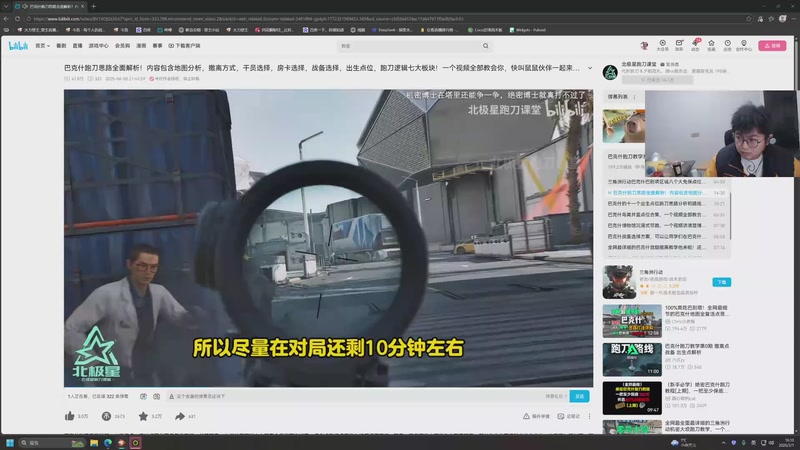Viewport: 800px width, 450px height.
Task: Open more options dots below video
Action: (589, 416)
